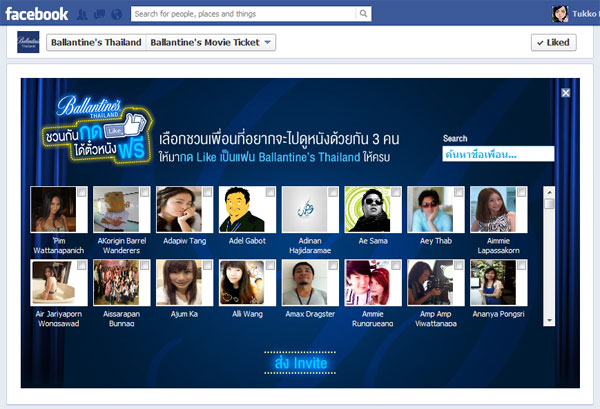The image size is (600, 409).
Task: Select Amax Dragster's photo
Action: point(305,283)
